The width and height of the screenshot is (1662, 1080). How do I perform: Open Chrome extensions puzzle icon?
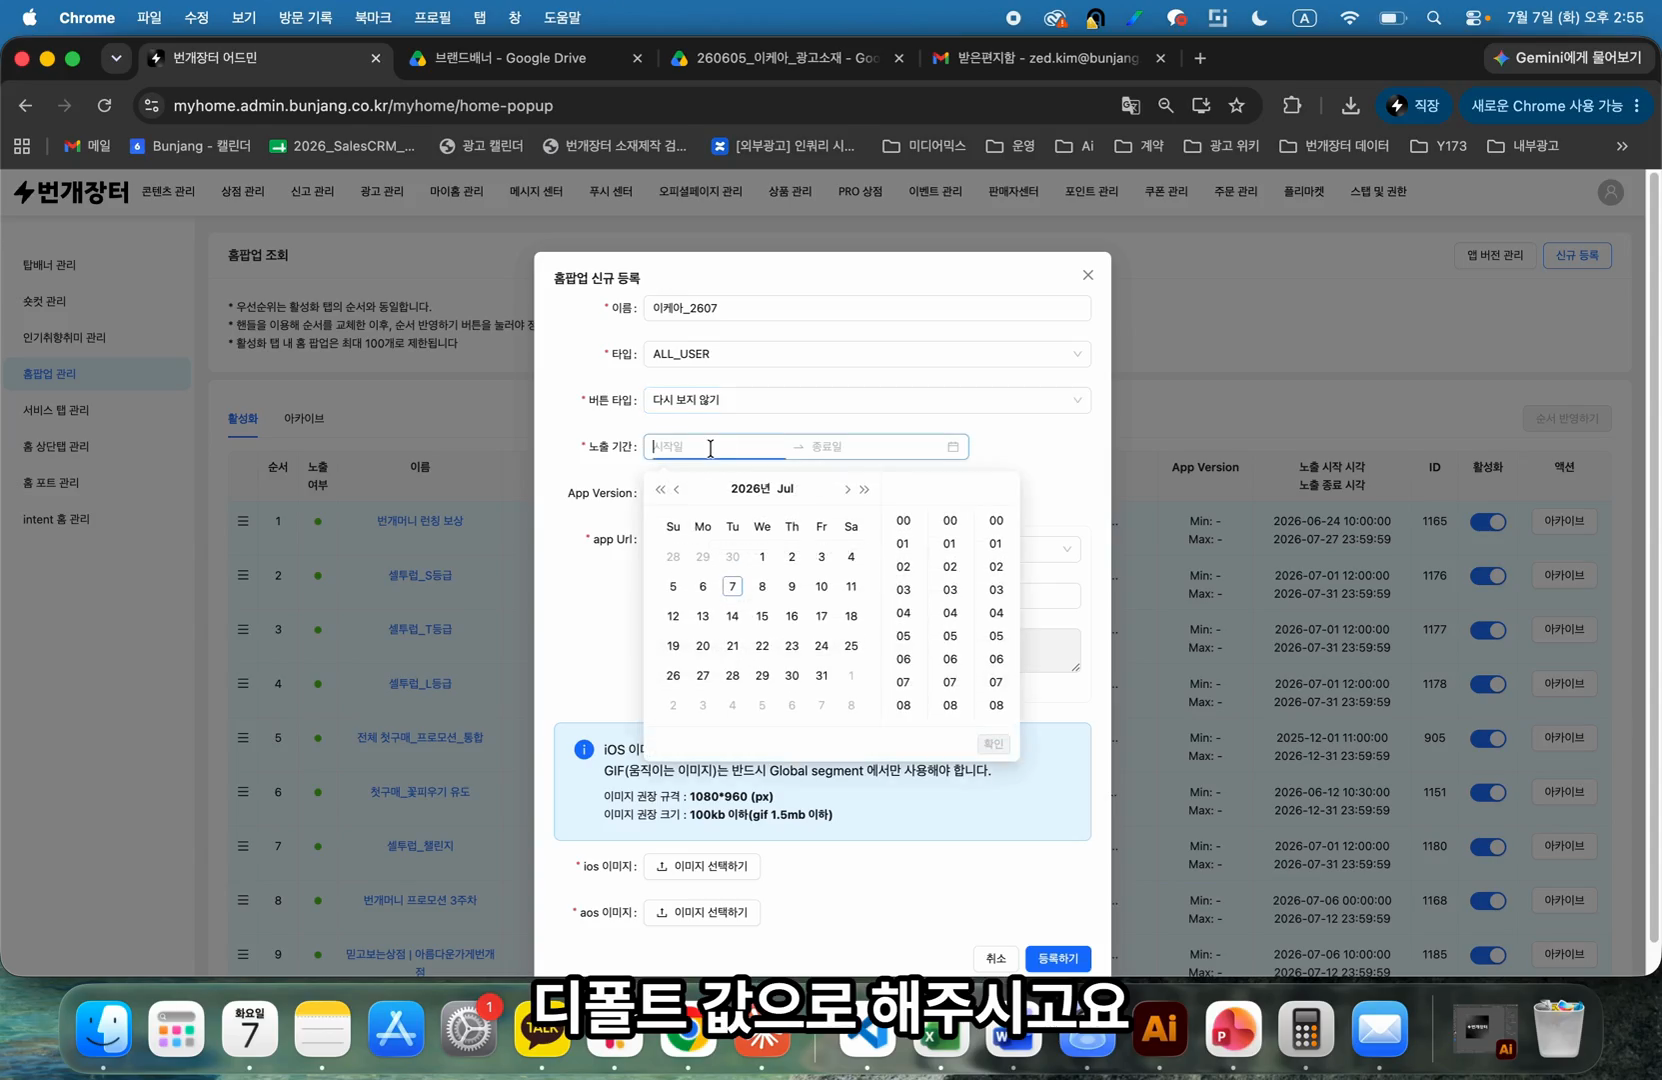tap(1292, 105)
